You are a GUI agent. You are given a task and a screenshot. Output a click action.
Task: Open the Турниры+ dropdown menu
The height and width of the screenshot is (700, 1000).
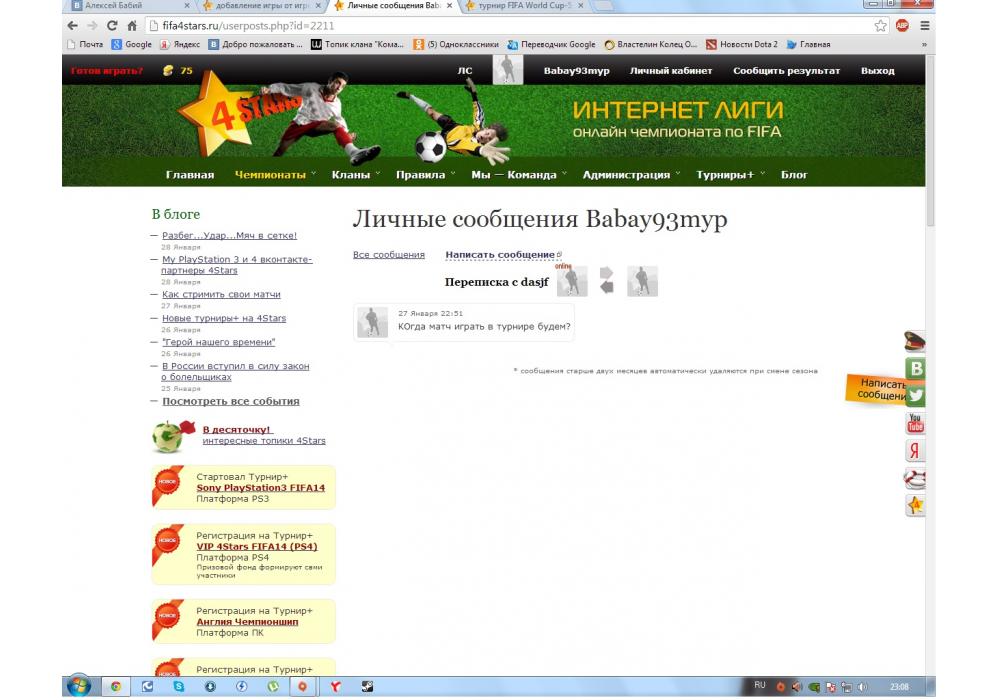pyautogui.click(x=729, y=175)
